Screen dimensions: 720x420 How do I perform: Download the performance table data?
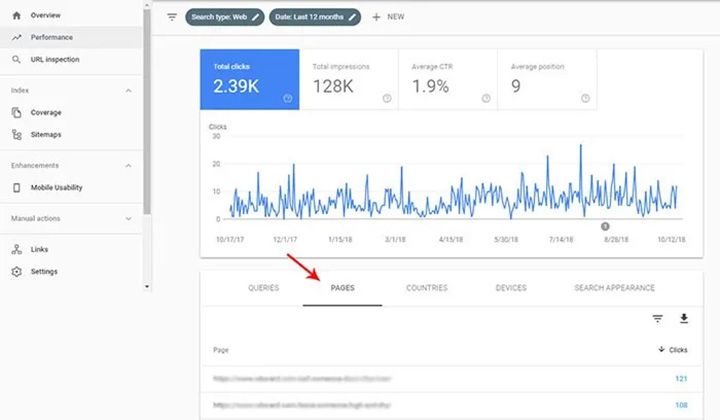point(685,319)
